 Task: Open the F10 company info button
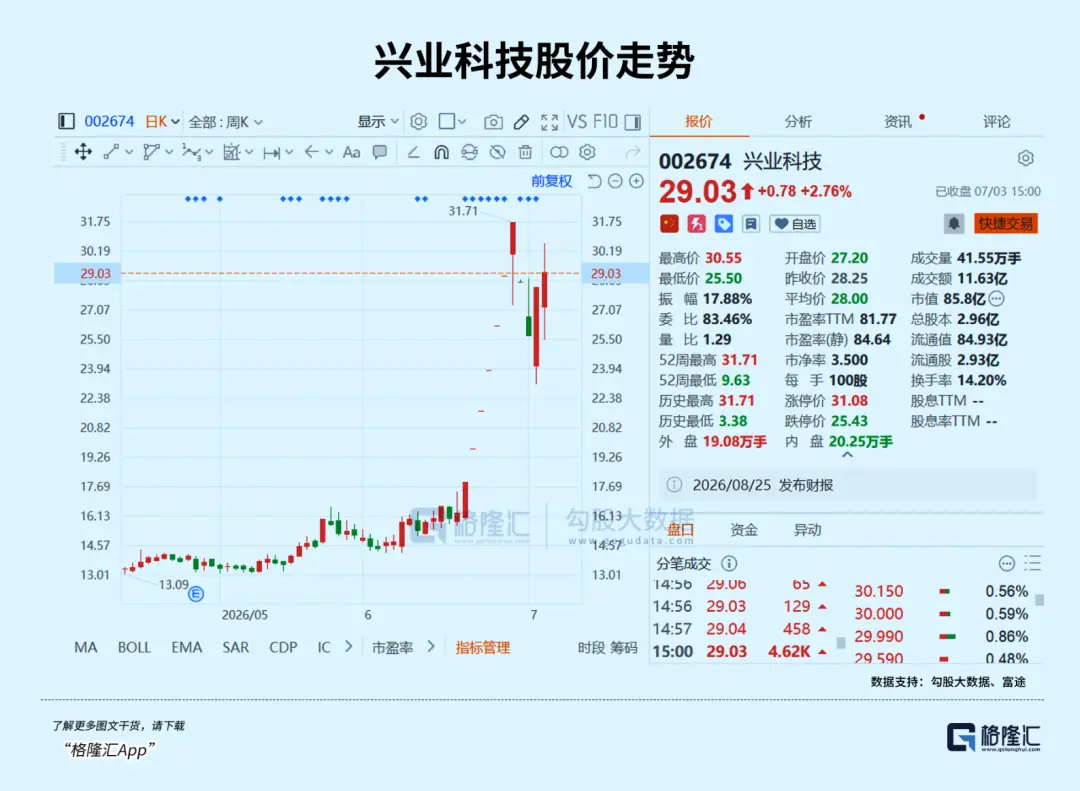click(605, 122)
